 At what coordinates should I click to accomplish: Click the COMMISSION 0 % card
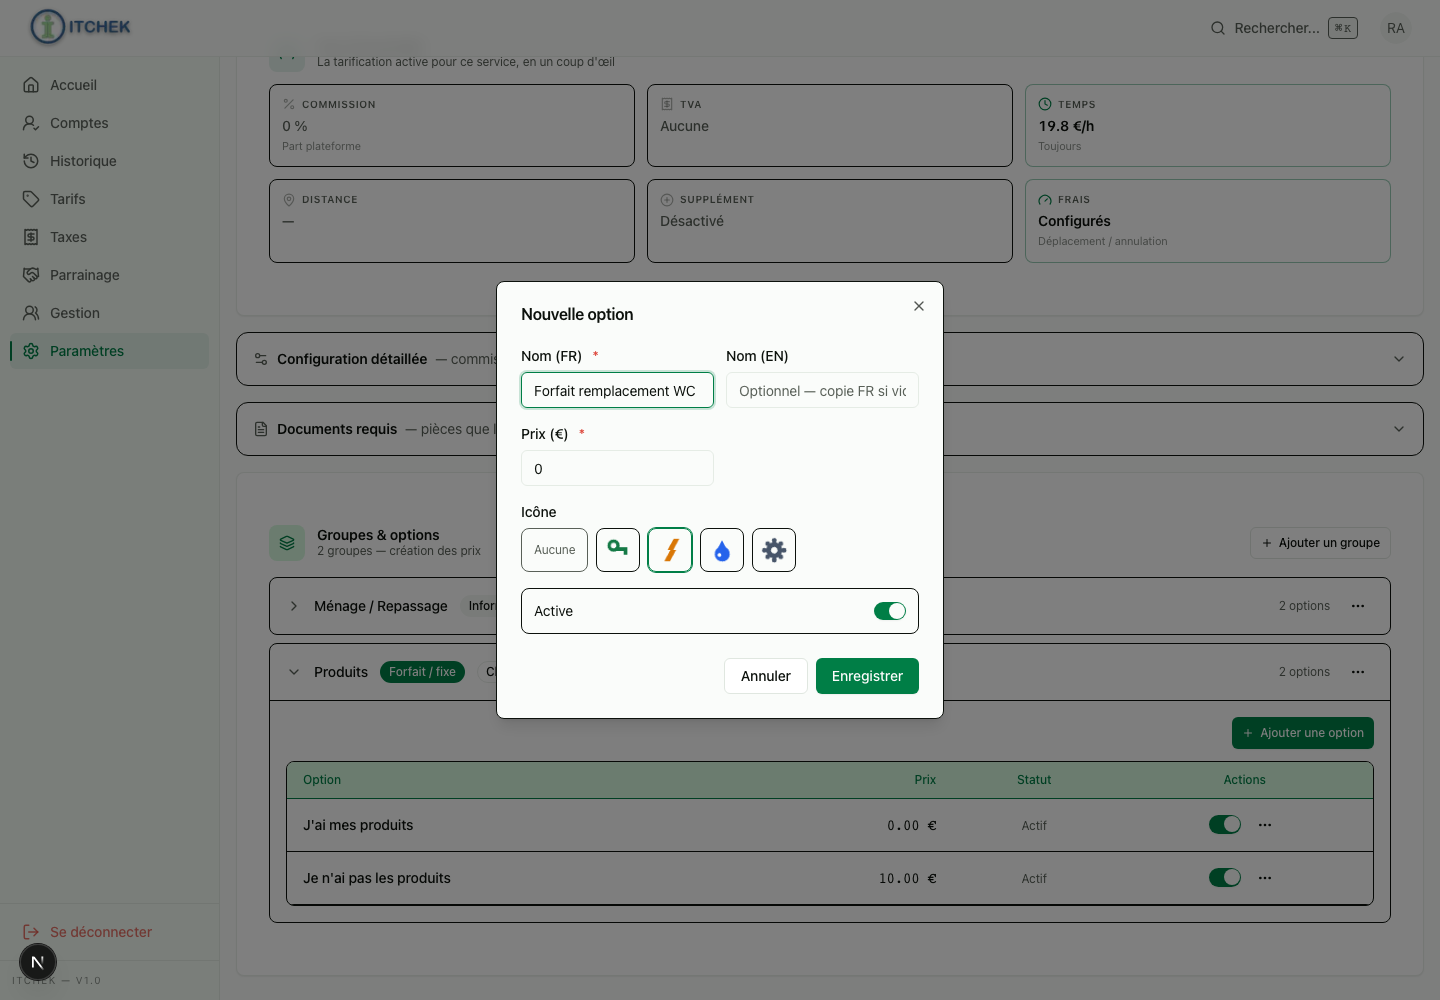452,125
